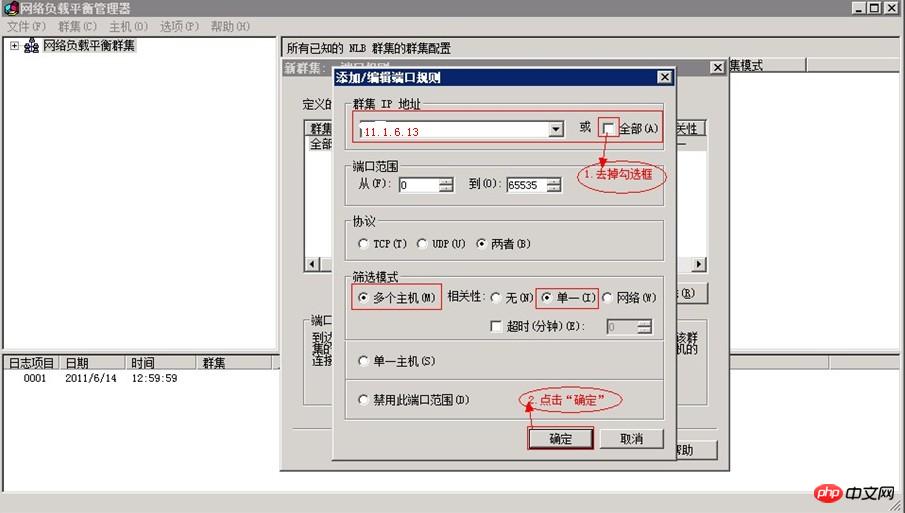
Task: Adjust the 从(F) port spinner arrows
Action: pos(446,185)
